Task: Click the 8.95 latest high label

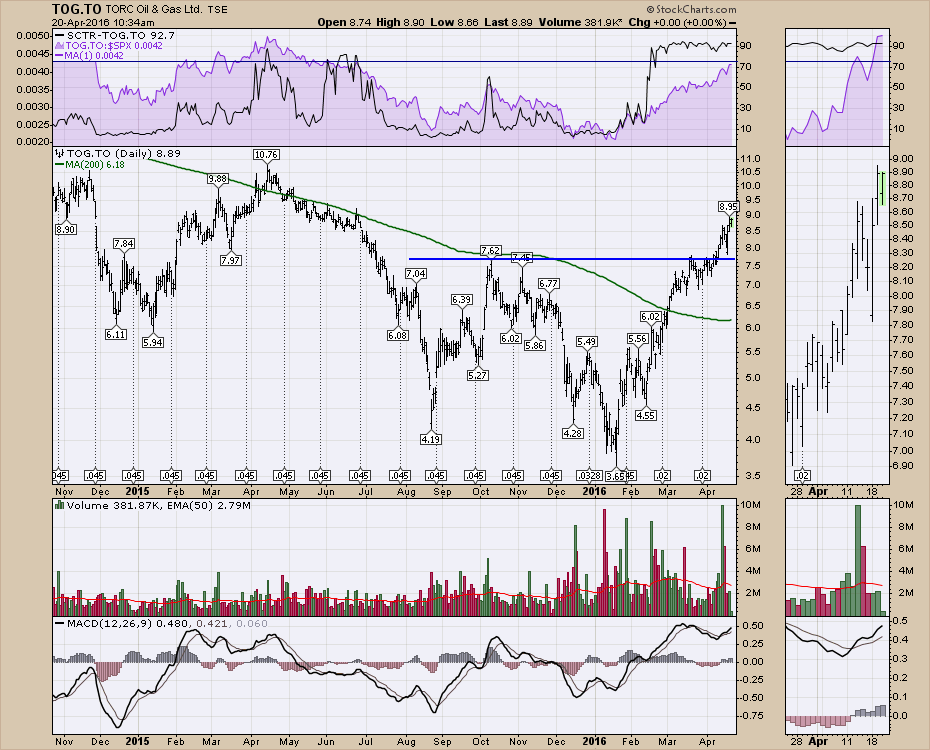Action: [729, 206]
